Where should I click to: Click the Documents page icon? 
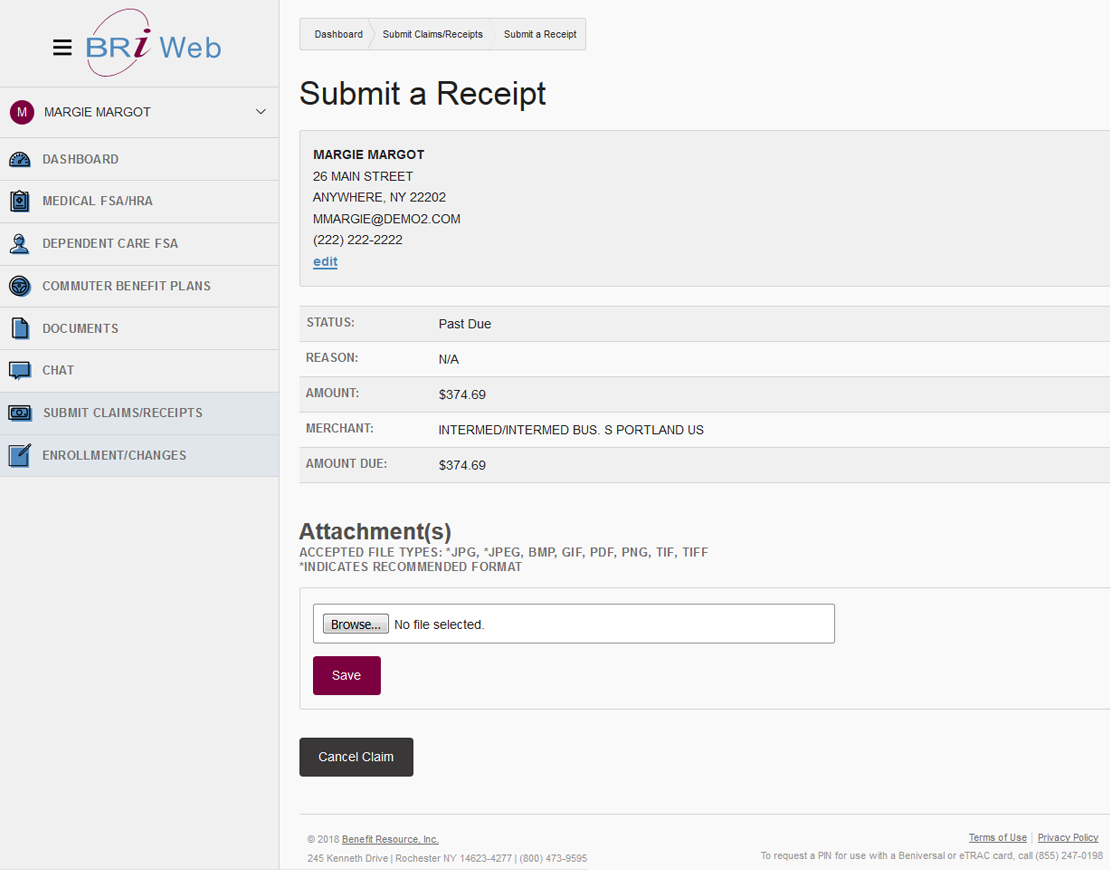tap(20, 328)
